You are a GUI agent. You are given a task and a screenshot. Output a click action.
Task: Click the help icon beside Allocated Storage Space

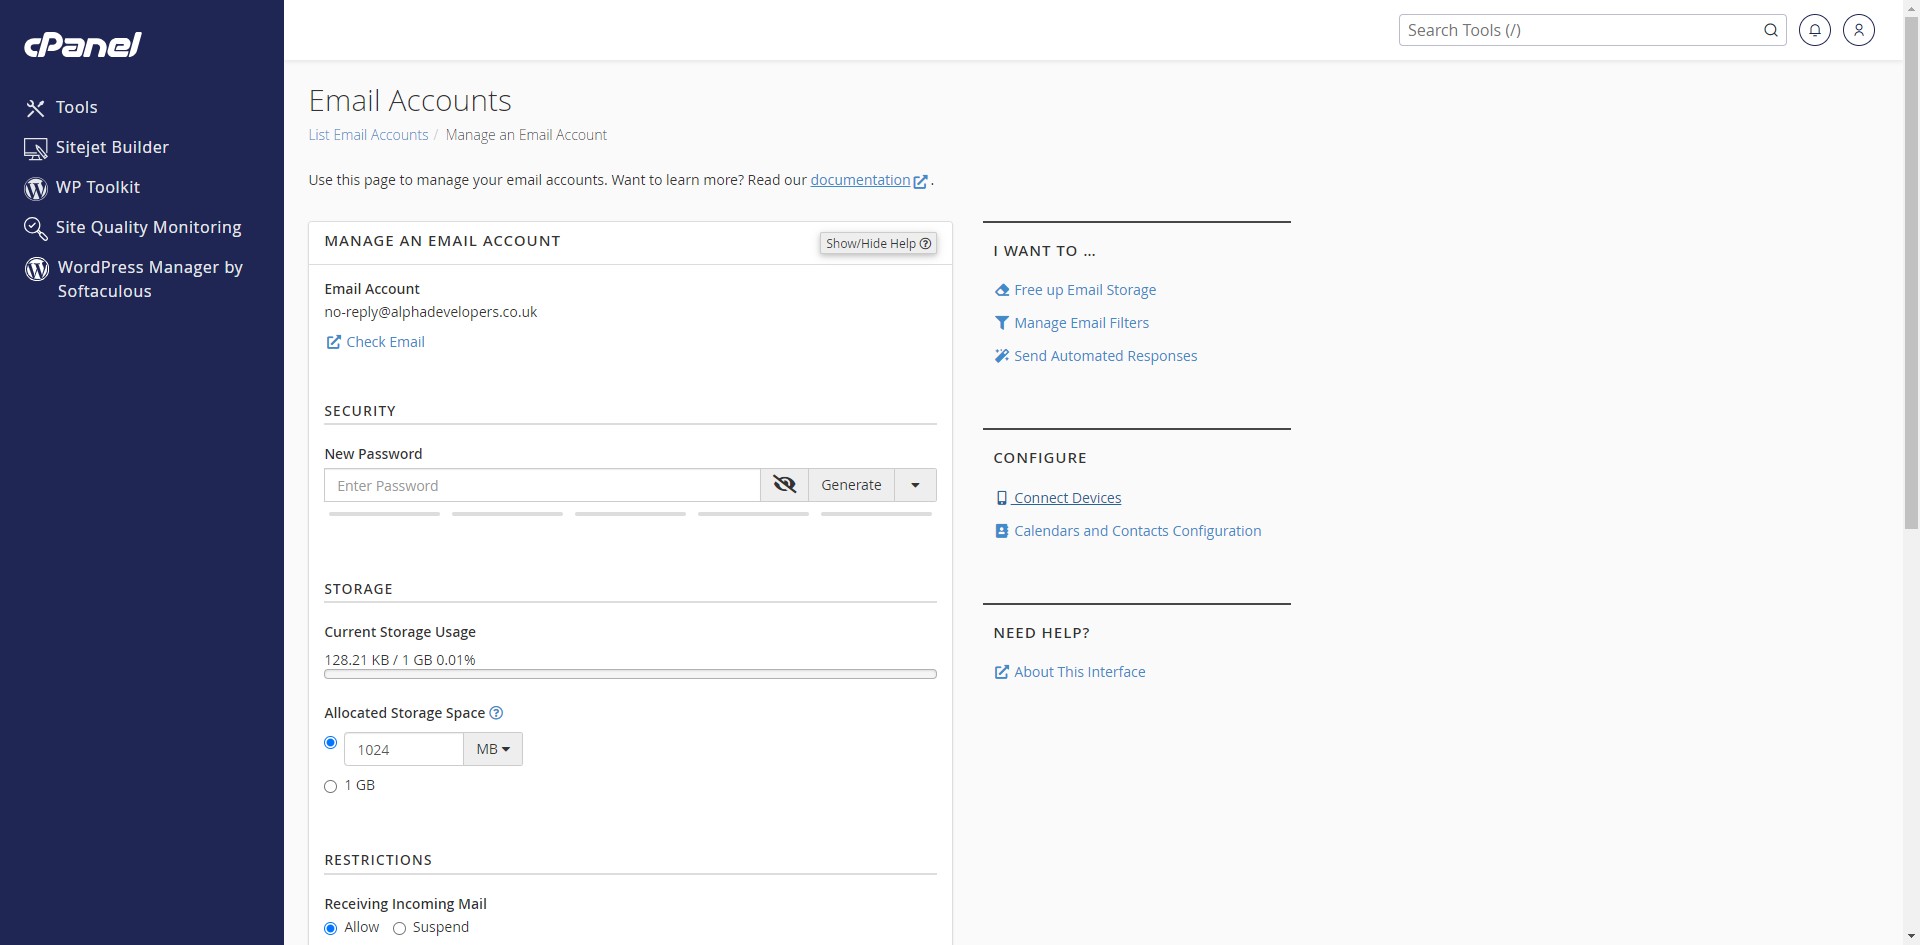pos(496,713)
